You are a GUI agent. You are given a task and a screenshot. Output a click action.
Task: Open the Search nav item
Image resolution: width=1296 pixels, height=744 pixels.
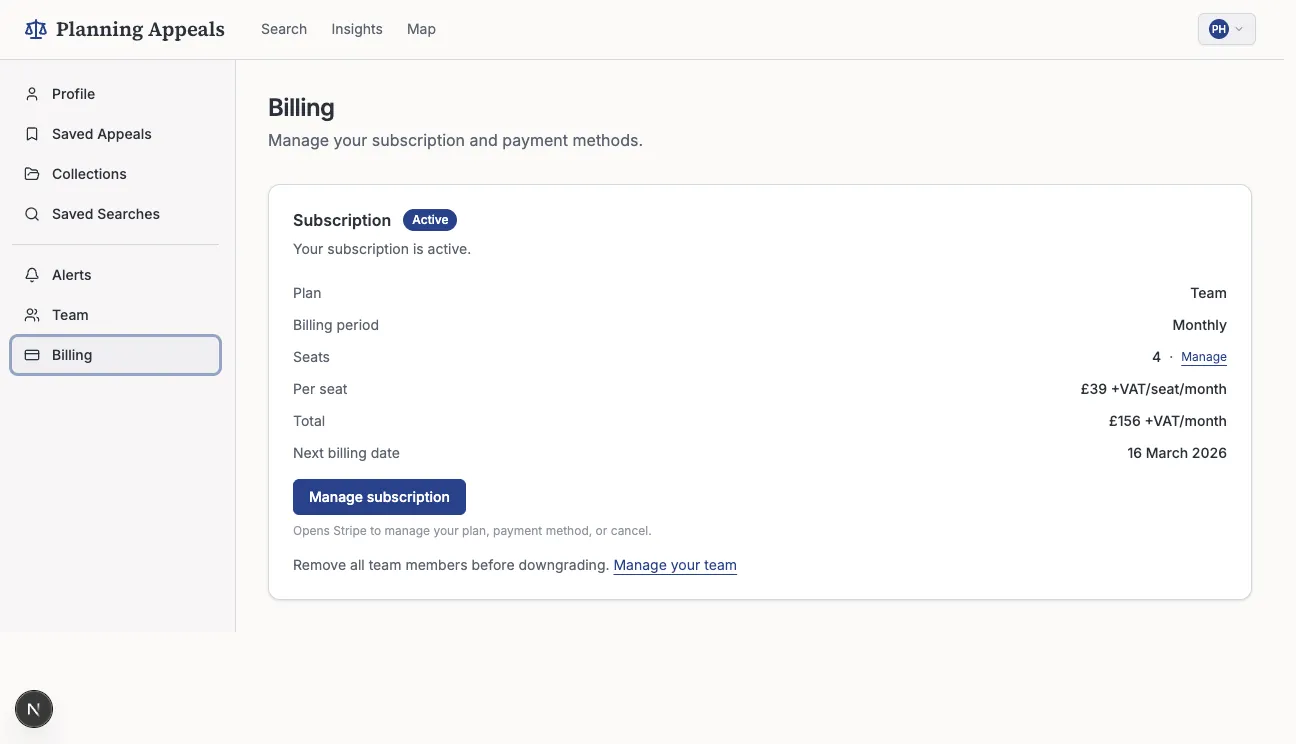click(283, 29)
